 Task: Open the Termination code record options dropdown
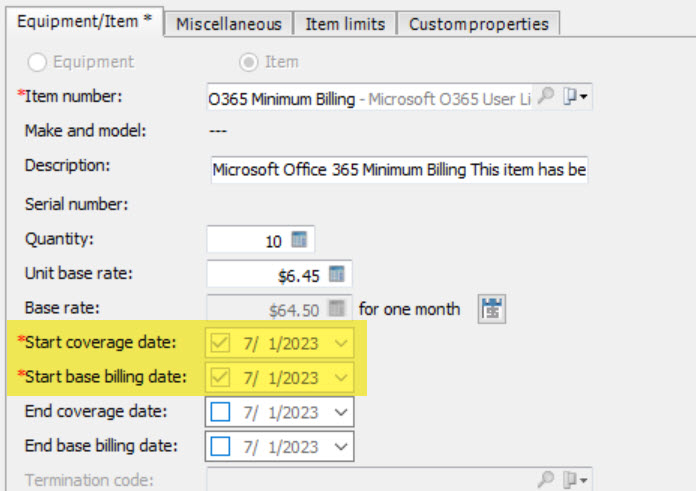tap(575, 479)
